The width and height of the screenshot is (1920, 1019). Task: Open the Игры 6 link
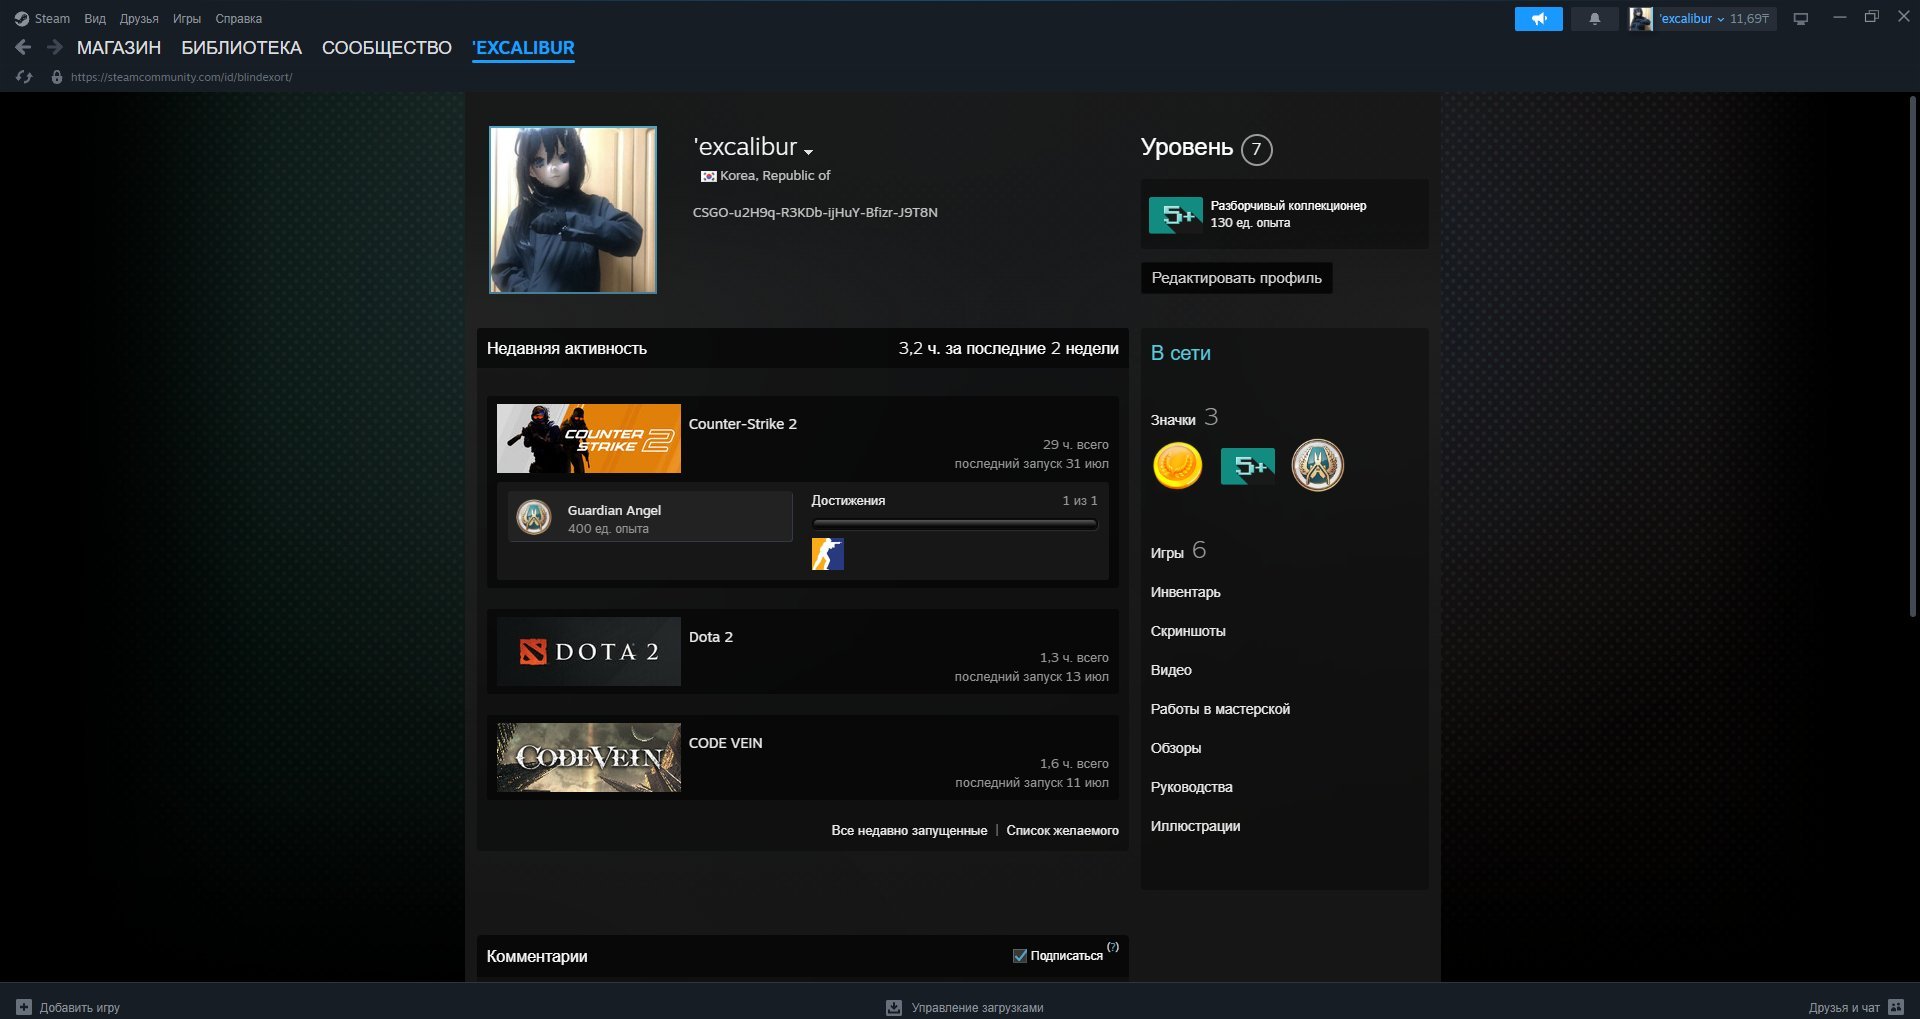click(1178, 551)
